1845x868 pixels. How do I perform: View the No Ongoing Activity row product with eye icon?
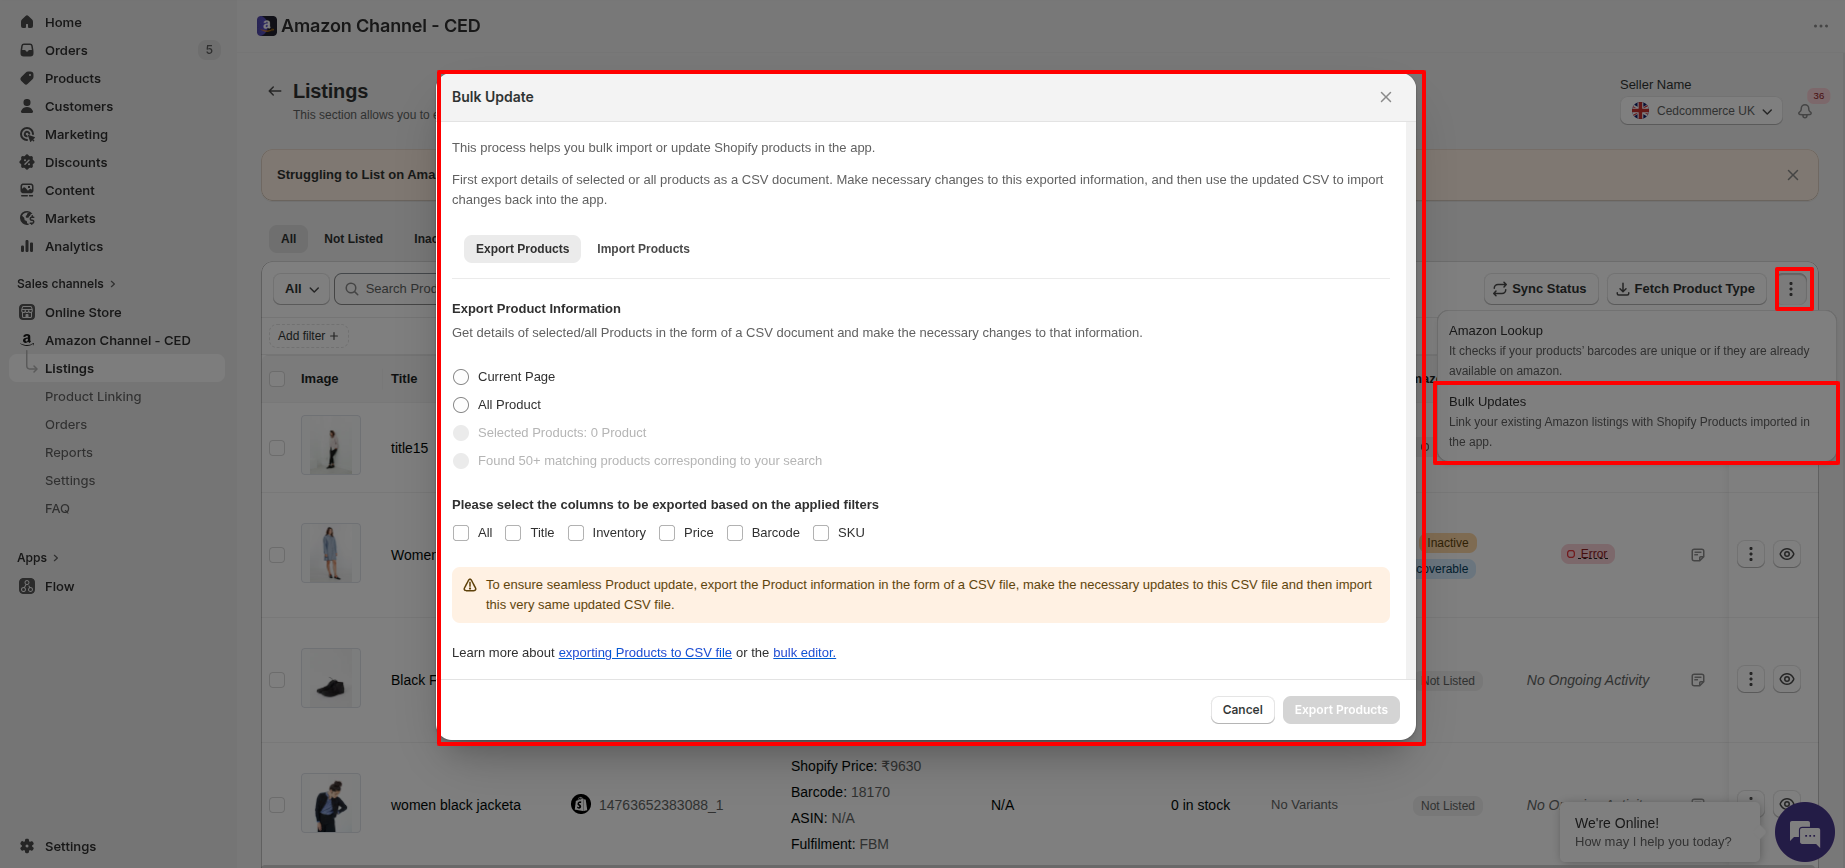tap(1787, 680)
